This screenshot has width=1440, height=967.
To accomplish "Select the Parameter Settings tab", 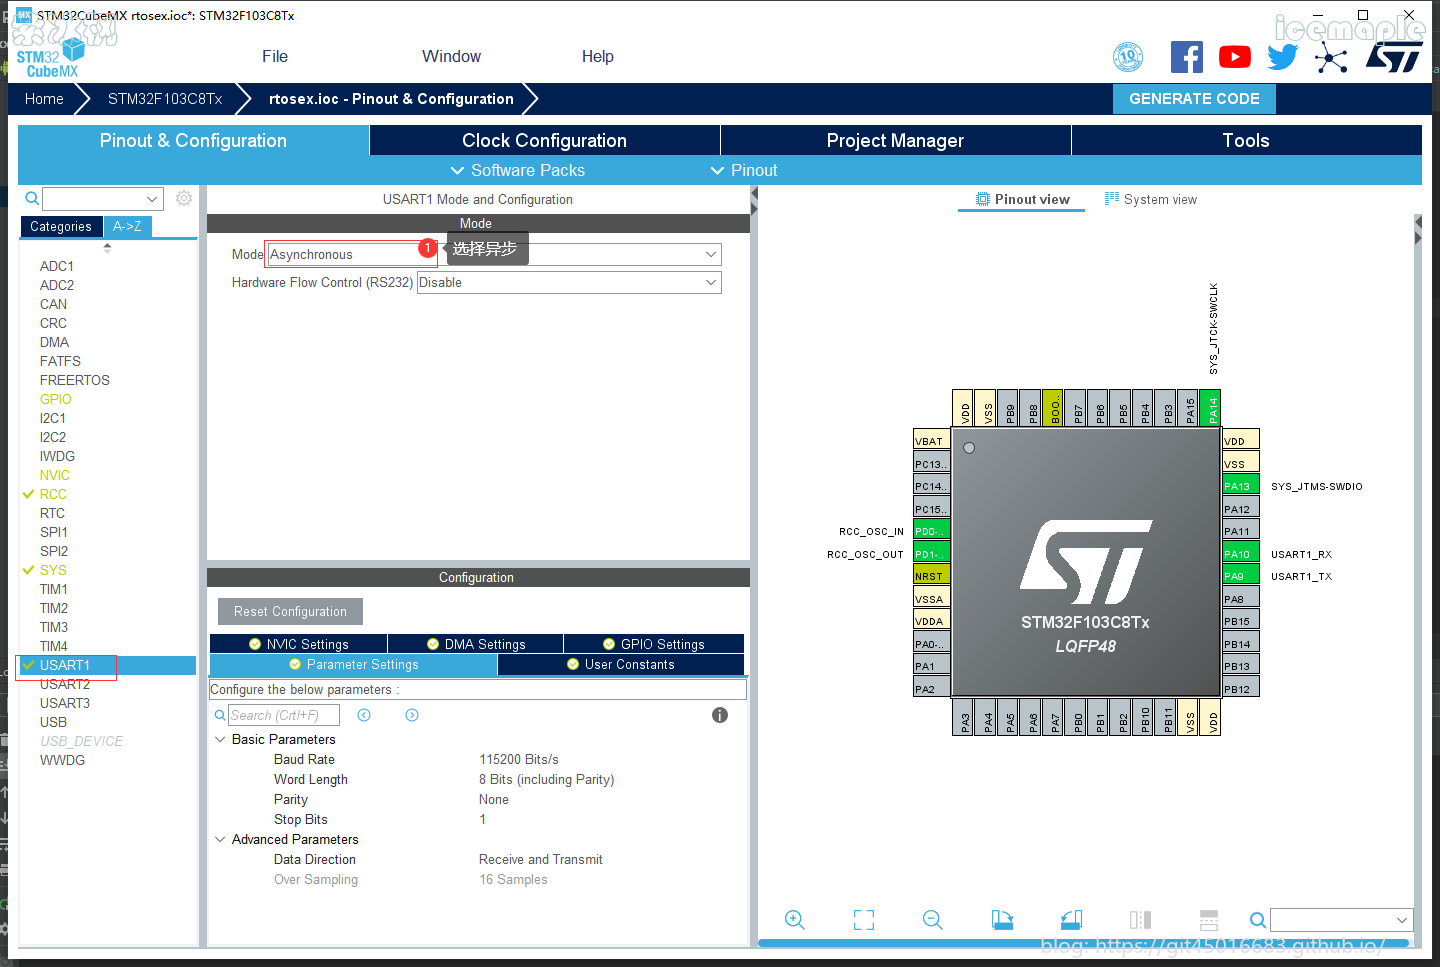I will 353,664.
